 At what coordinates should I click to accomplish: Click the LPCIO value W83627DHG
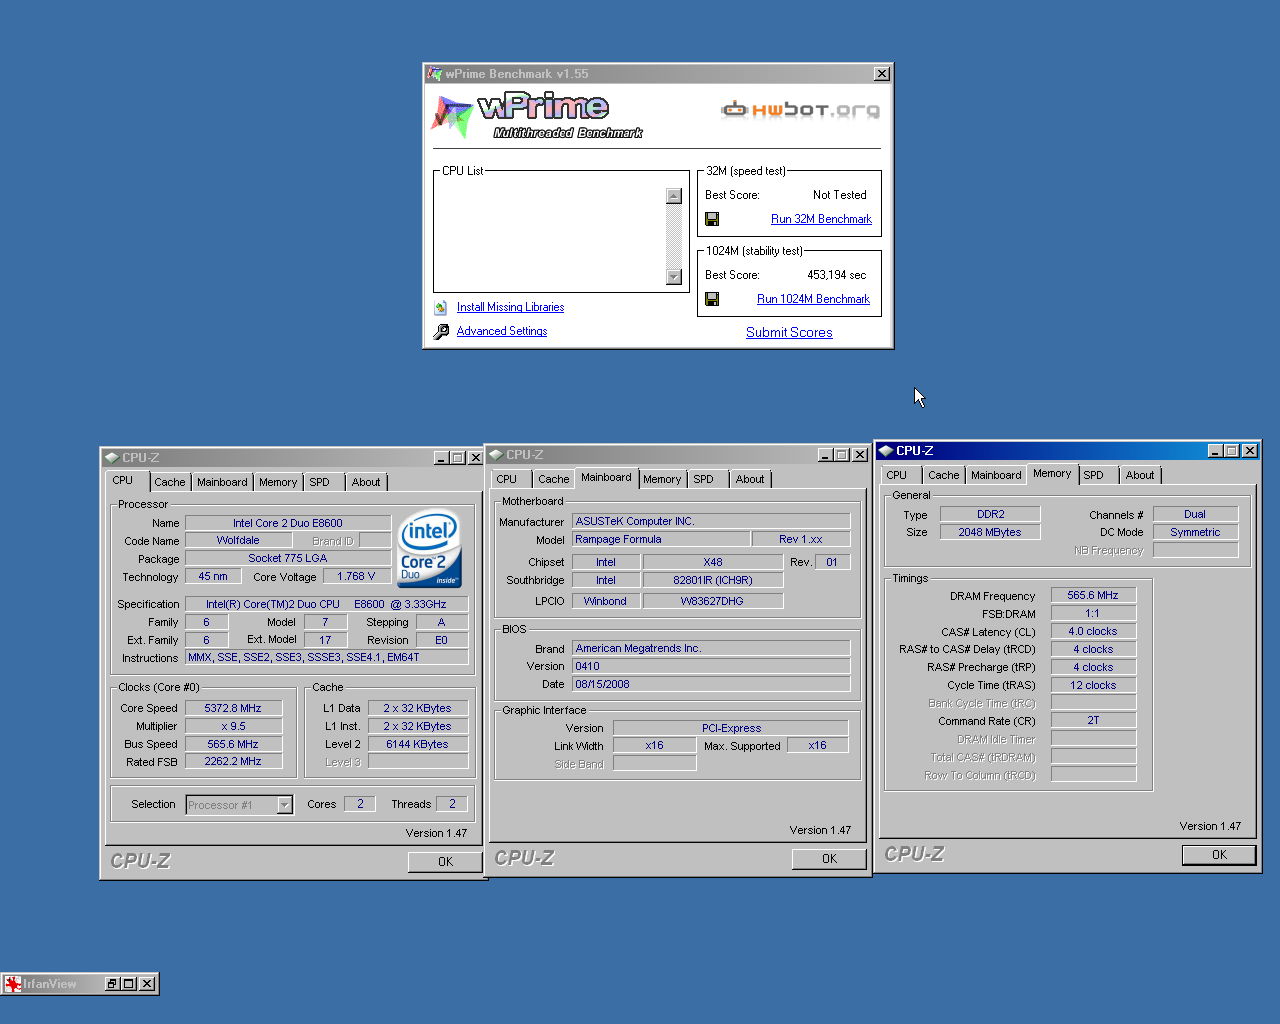click(713, 601)
